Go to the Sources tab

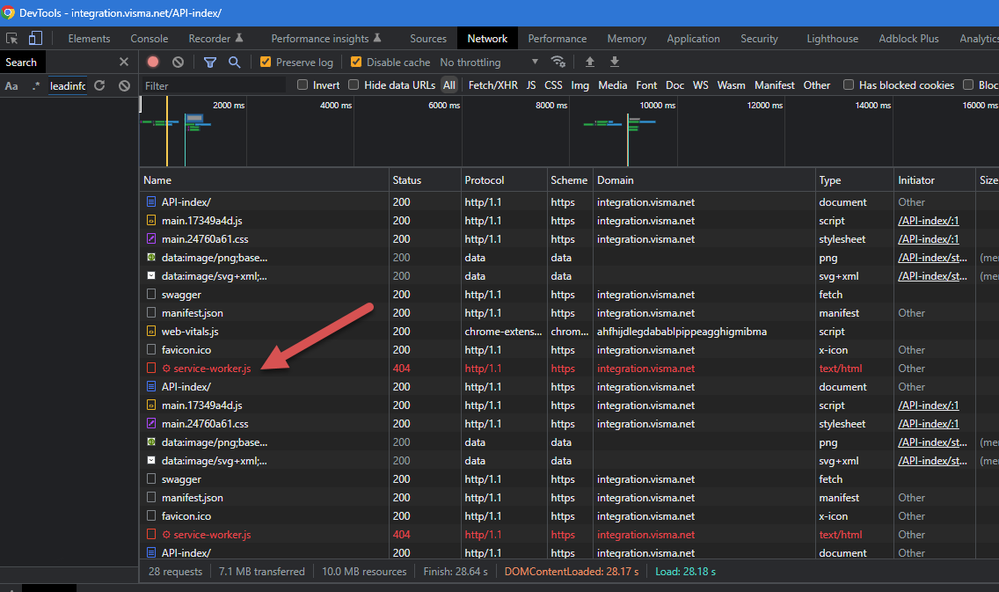(x=428, y=38)
